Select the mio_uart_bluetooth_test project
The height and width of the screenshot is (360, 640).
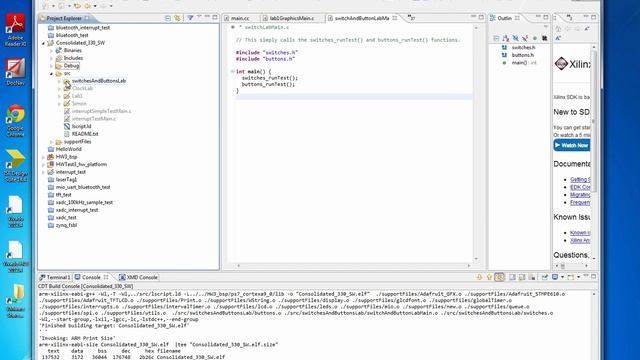(83, 187)
